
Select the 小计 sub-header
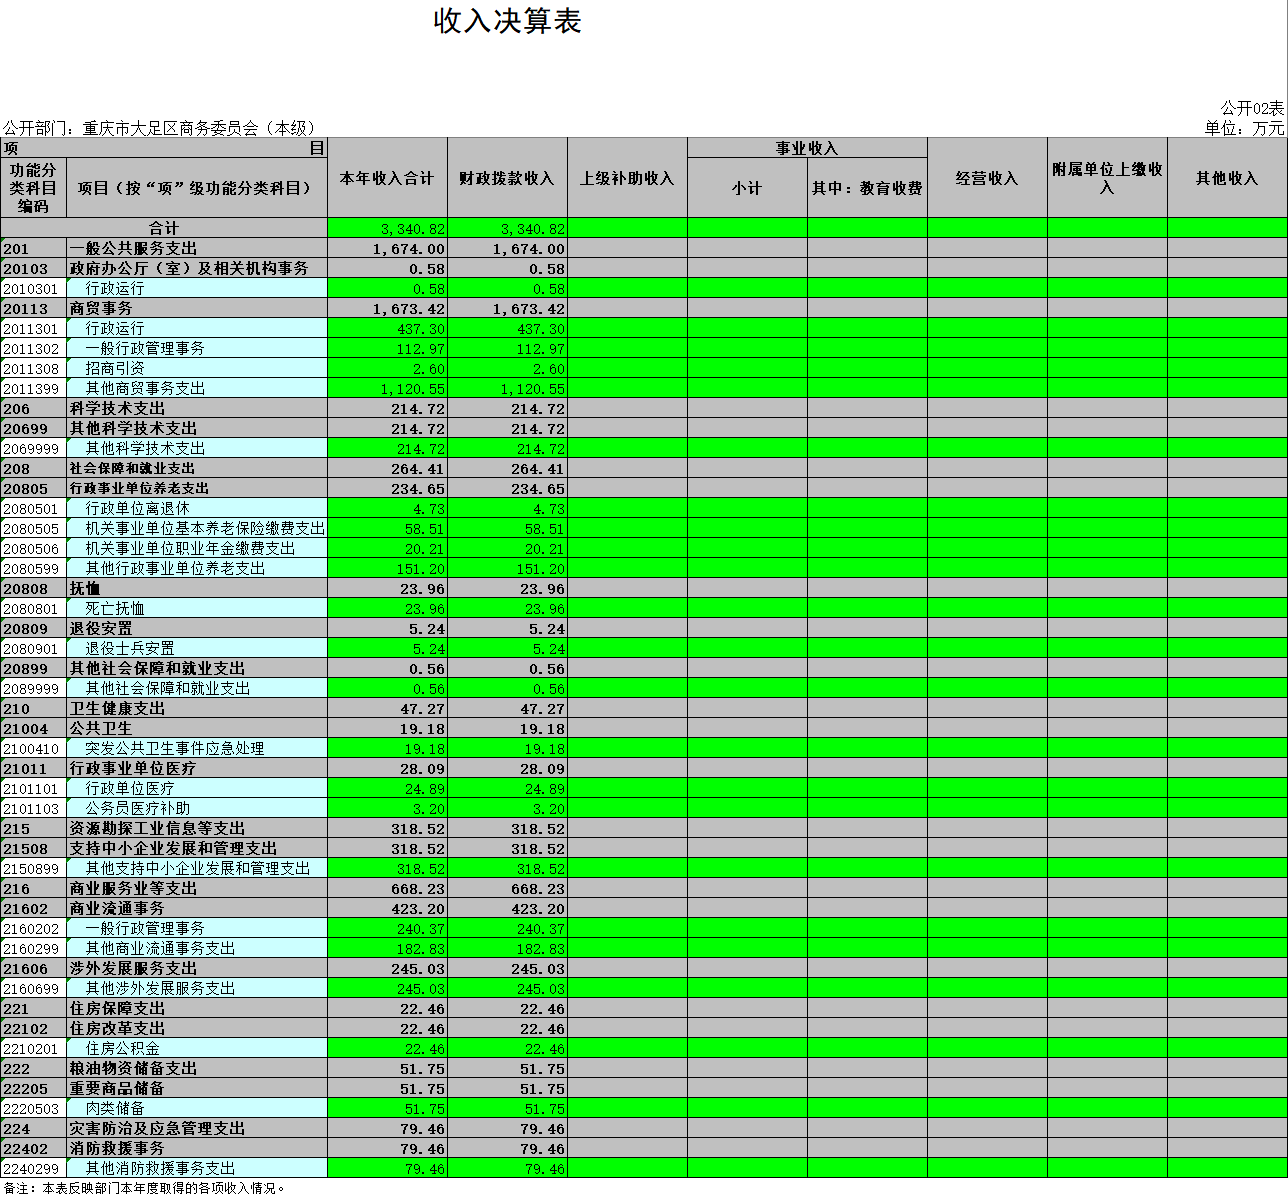747,188
